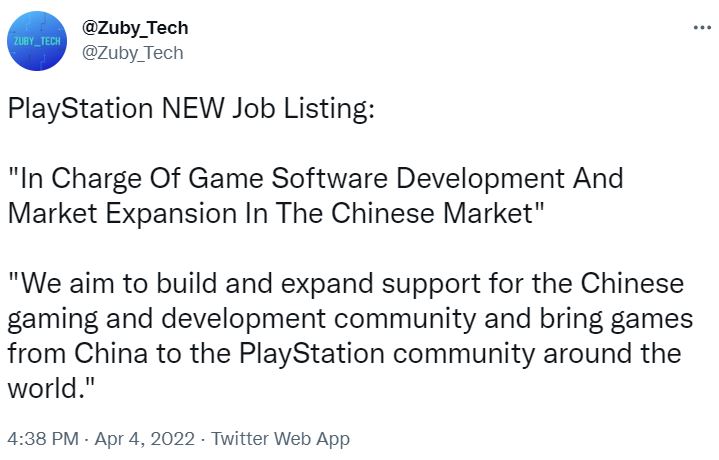Click the 'from China' phrase

(x=77, y=354)
